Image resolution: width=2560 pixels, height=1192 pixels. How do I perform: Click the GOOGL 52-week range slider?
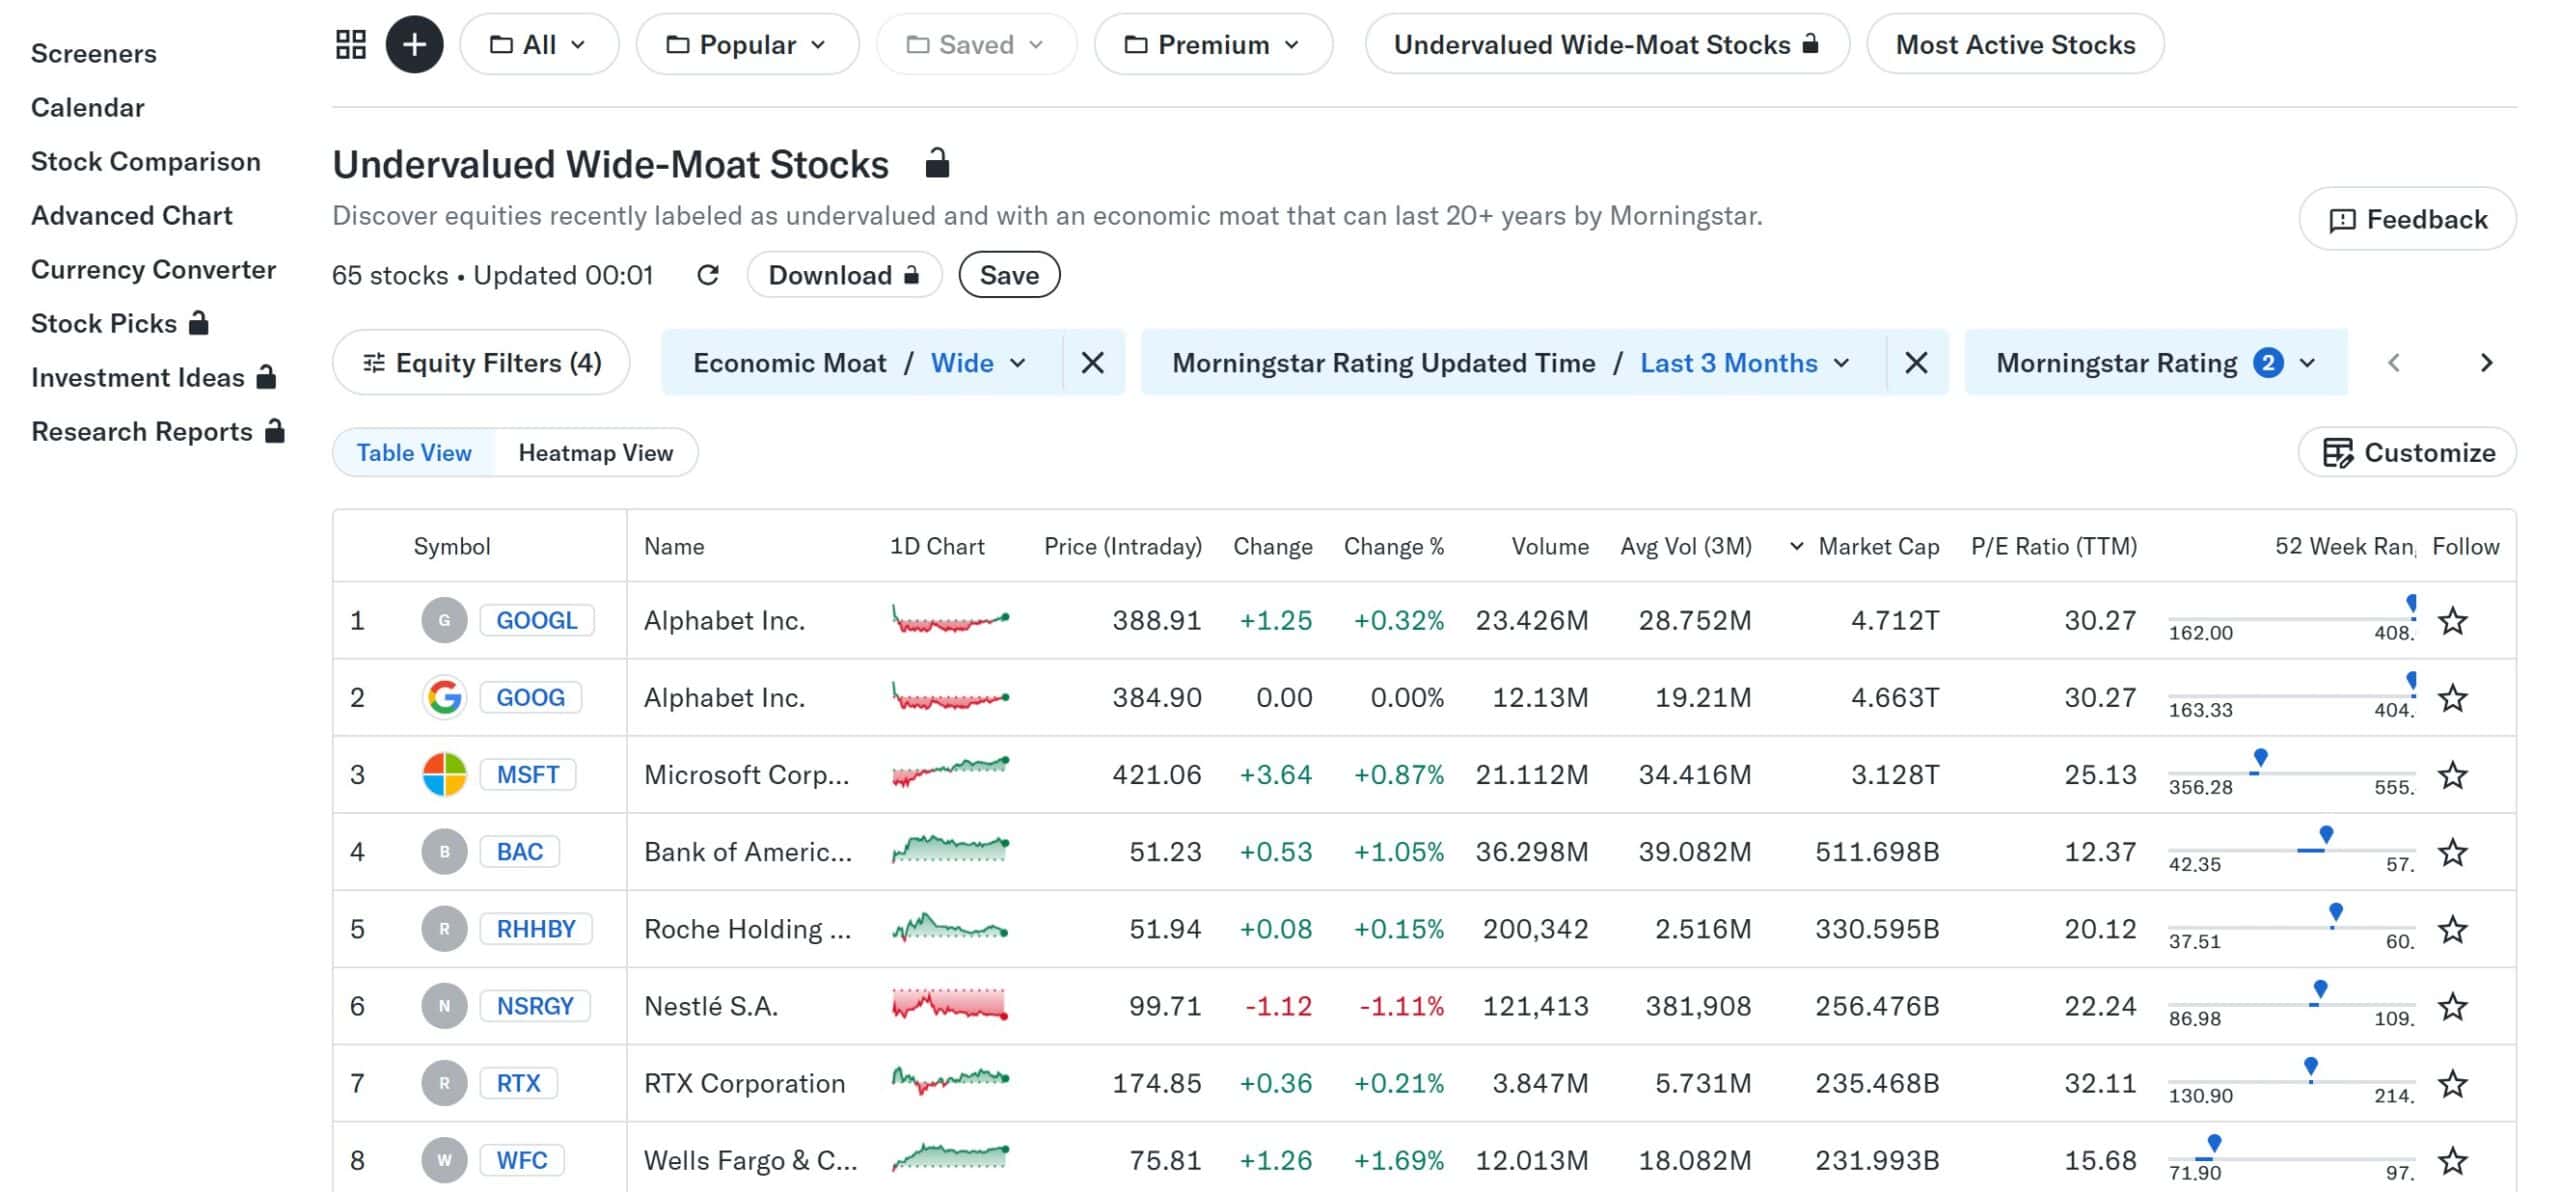click(x=2291, y=619)
